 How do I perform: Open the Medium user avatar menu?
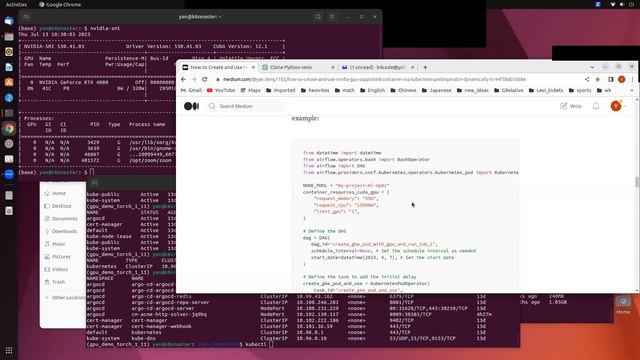coord(616,106)
